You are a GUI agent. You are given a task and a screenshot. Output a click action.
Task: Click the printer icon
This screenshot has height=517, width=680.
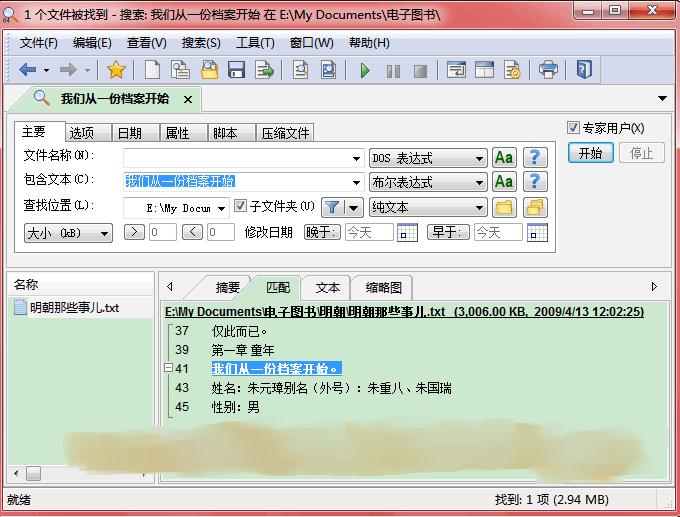point(548,69)
